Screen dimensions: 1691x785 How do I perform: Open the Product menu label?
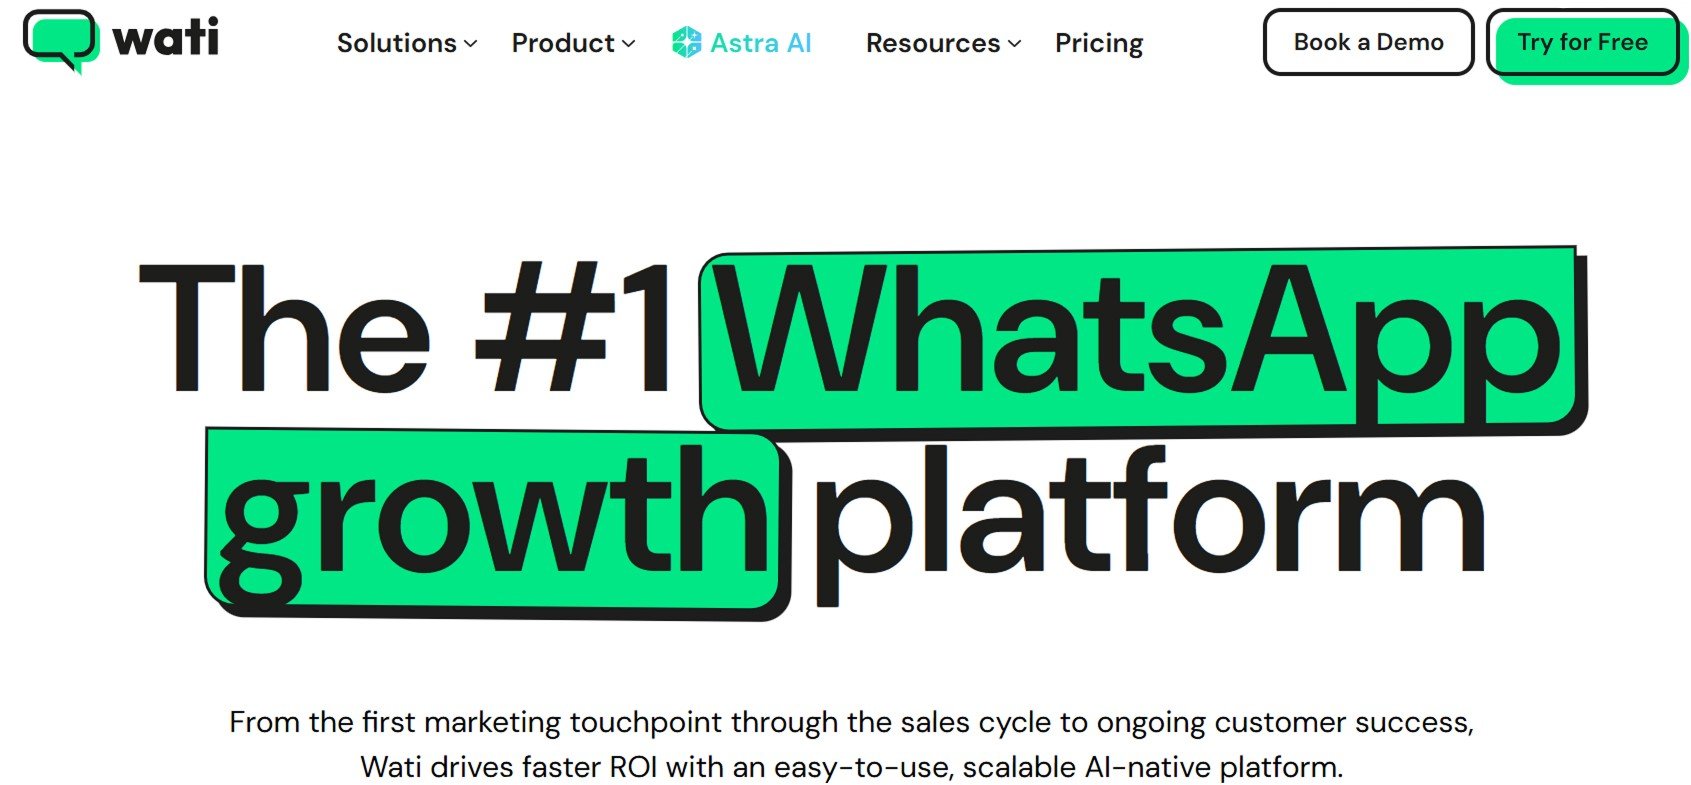[563, 43]
